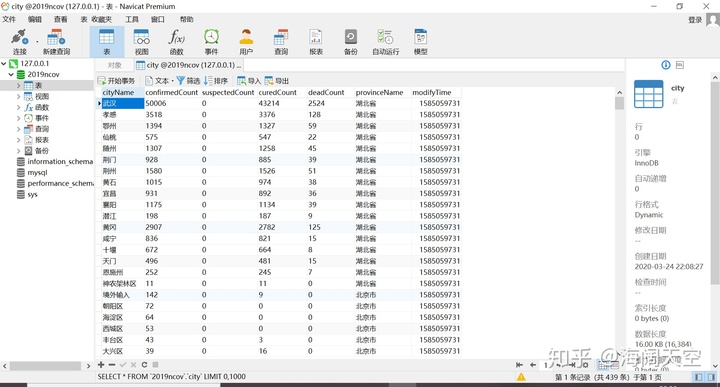Image resolution: width=720 pixels, height=387 pixels.
Task: Select the city @2019ncov tab
Action: [x=189, y=65]
